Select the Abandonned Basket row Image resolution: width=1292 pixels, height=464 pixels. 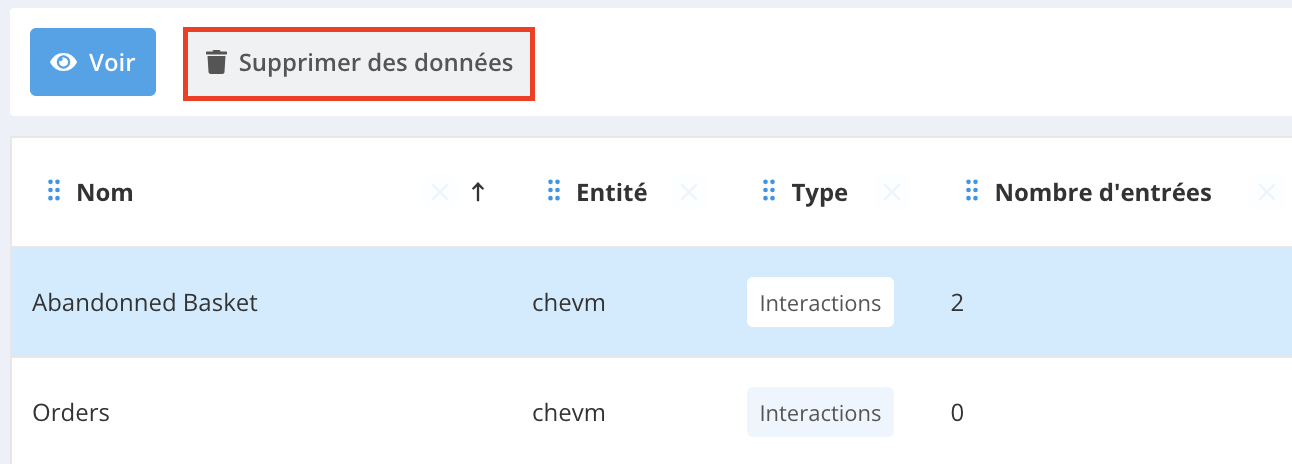145,303
